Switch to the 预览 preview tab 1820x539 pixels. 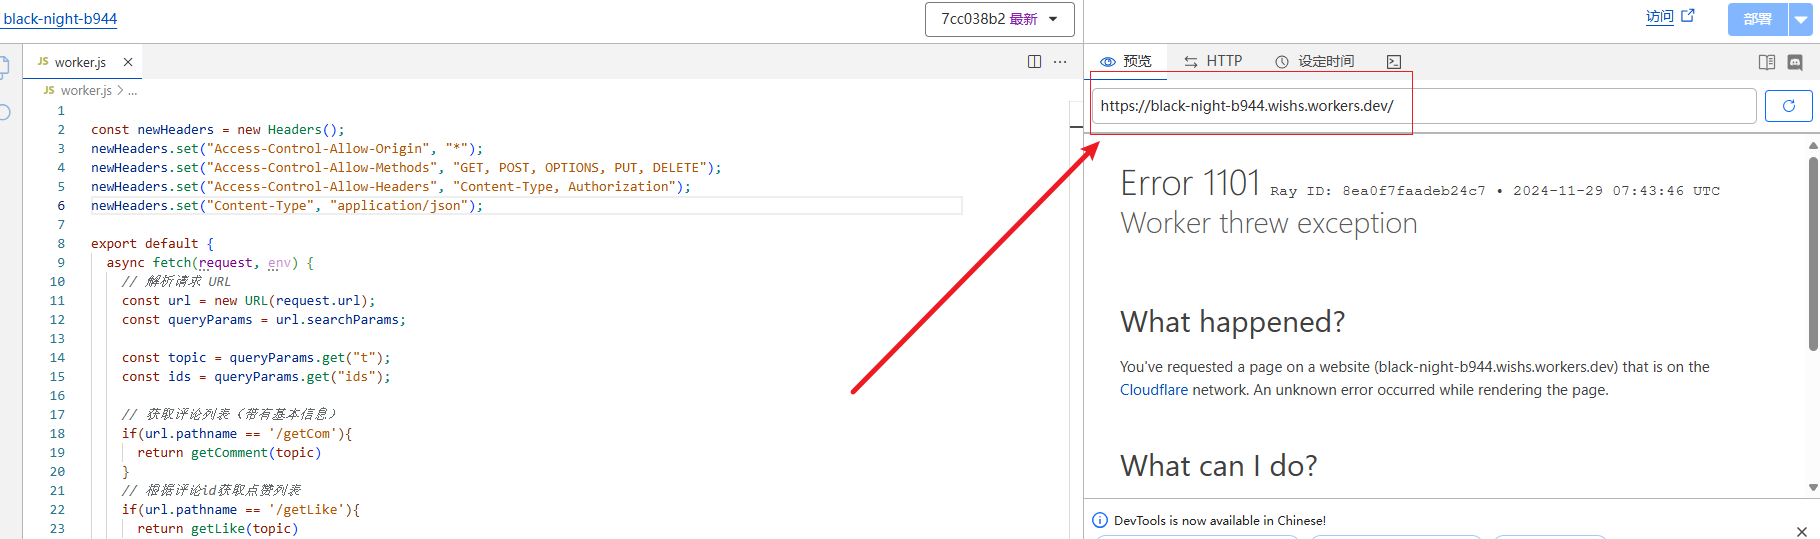(x=1127, y=61)
